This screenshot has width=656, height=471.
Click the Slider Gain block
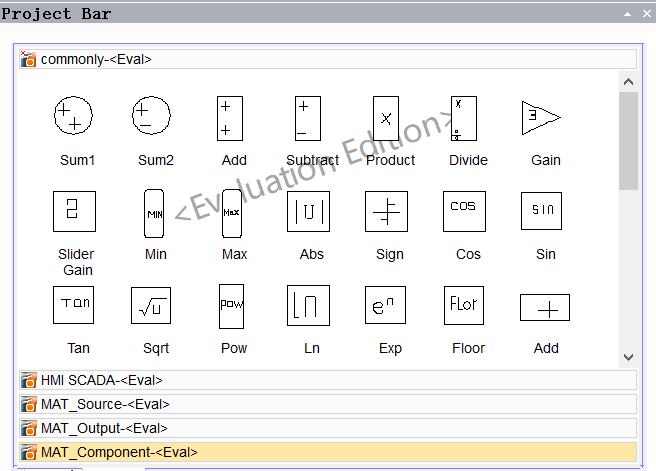click(74, 211)
